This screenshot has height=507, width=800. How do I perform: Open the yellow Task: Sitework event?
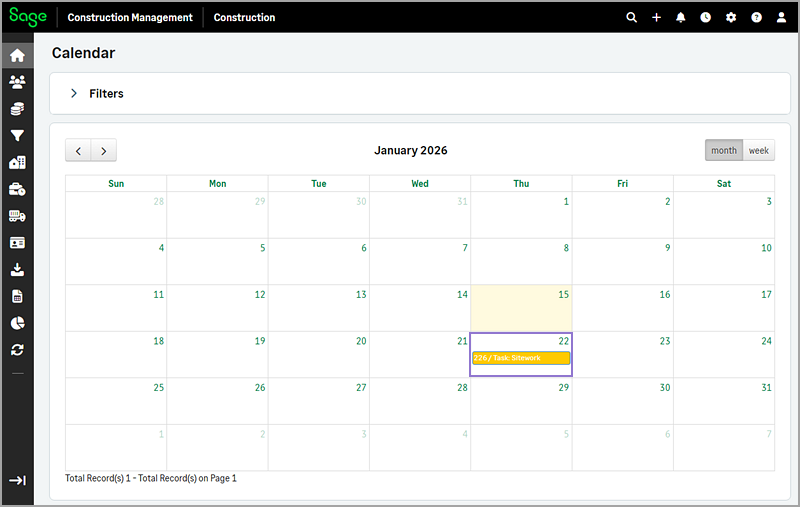click(520, 358)
